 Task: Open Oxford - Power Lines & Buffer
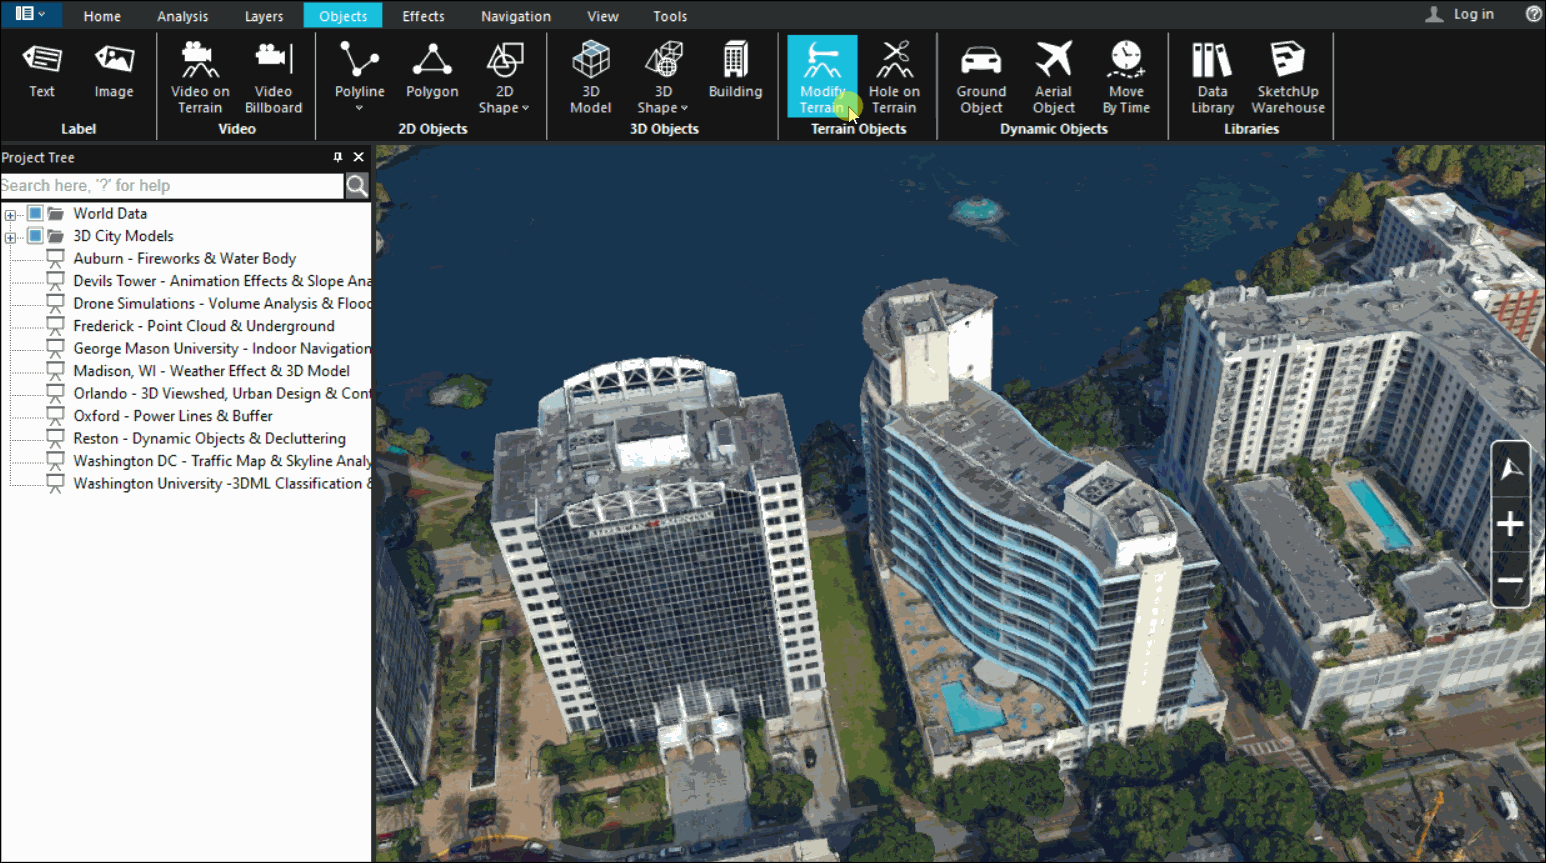point(173,416)
